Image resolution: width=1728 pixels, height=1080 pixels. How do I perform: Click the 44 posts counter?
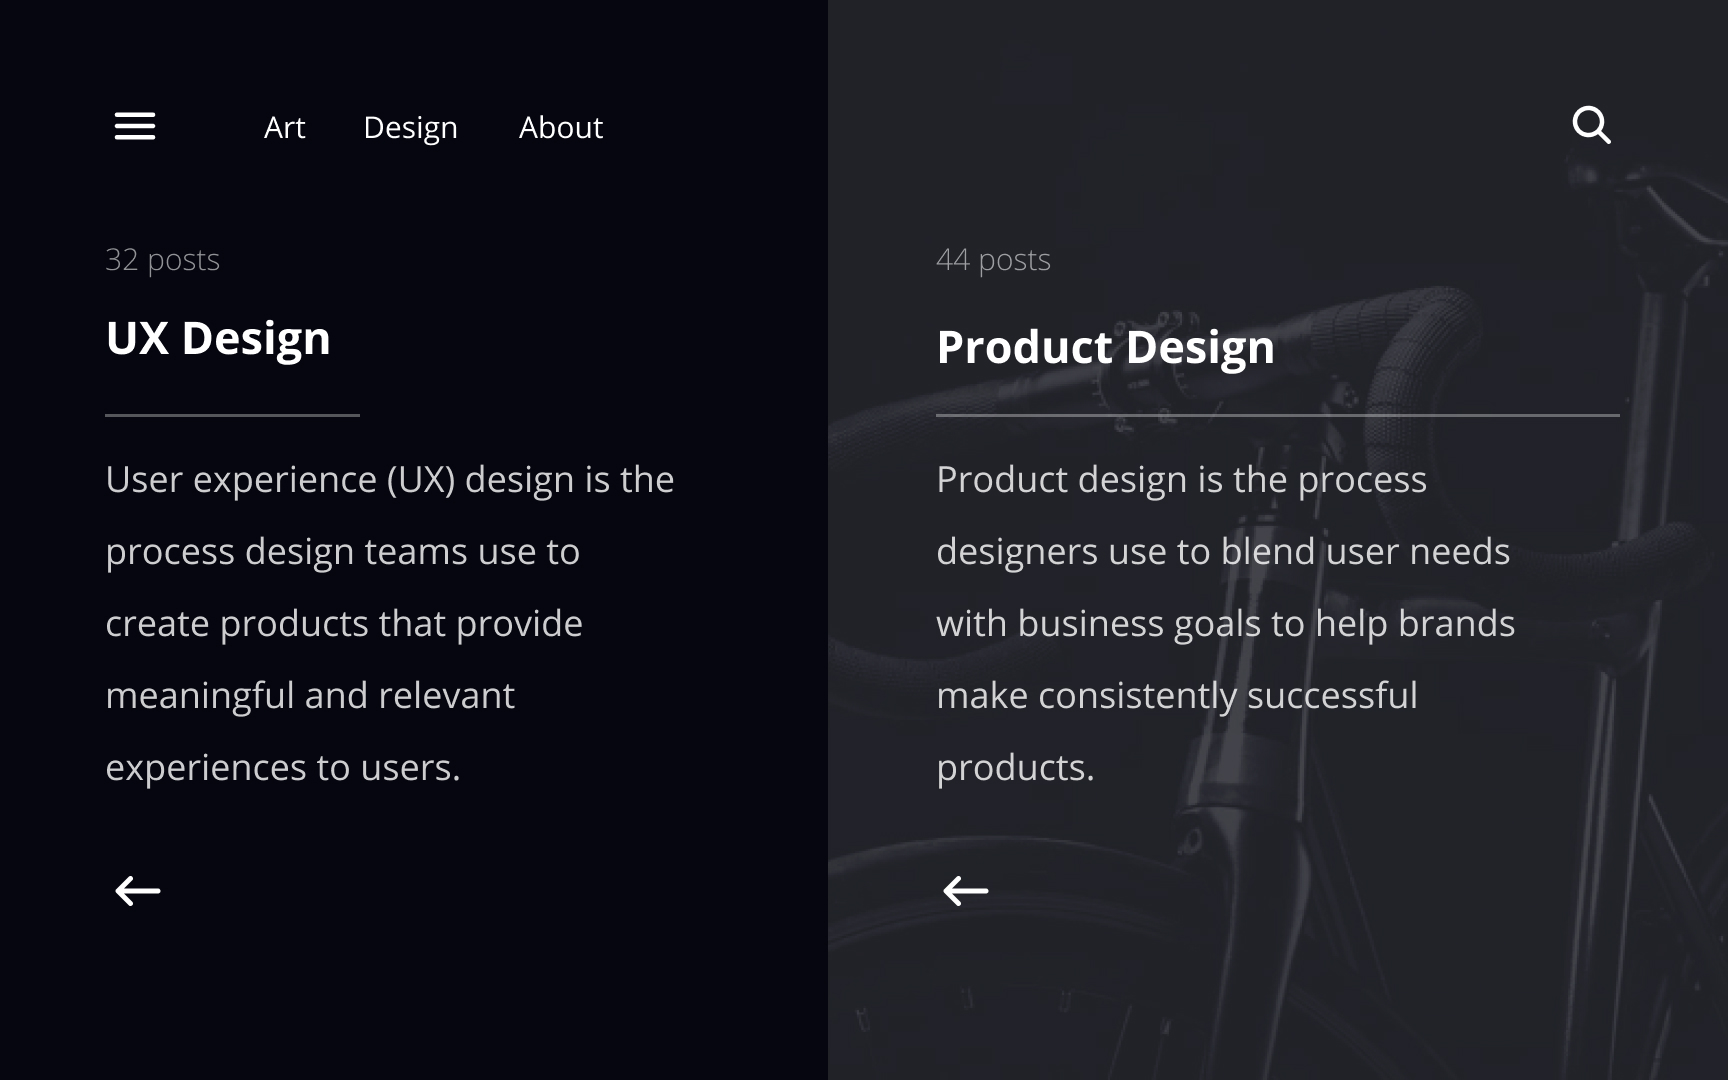(993, 259)
